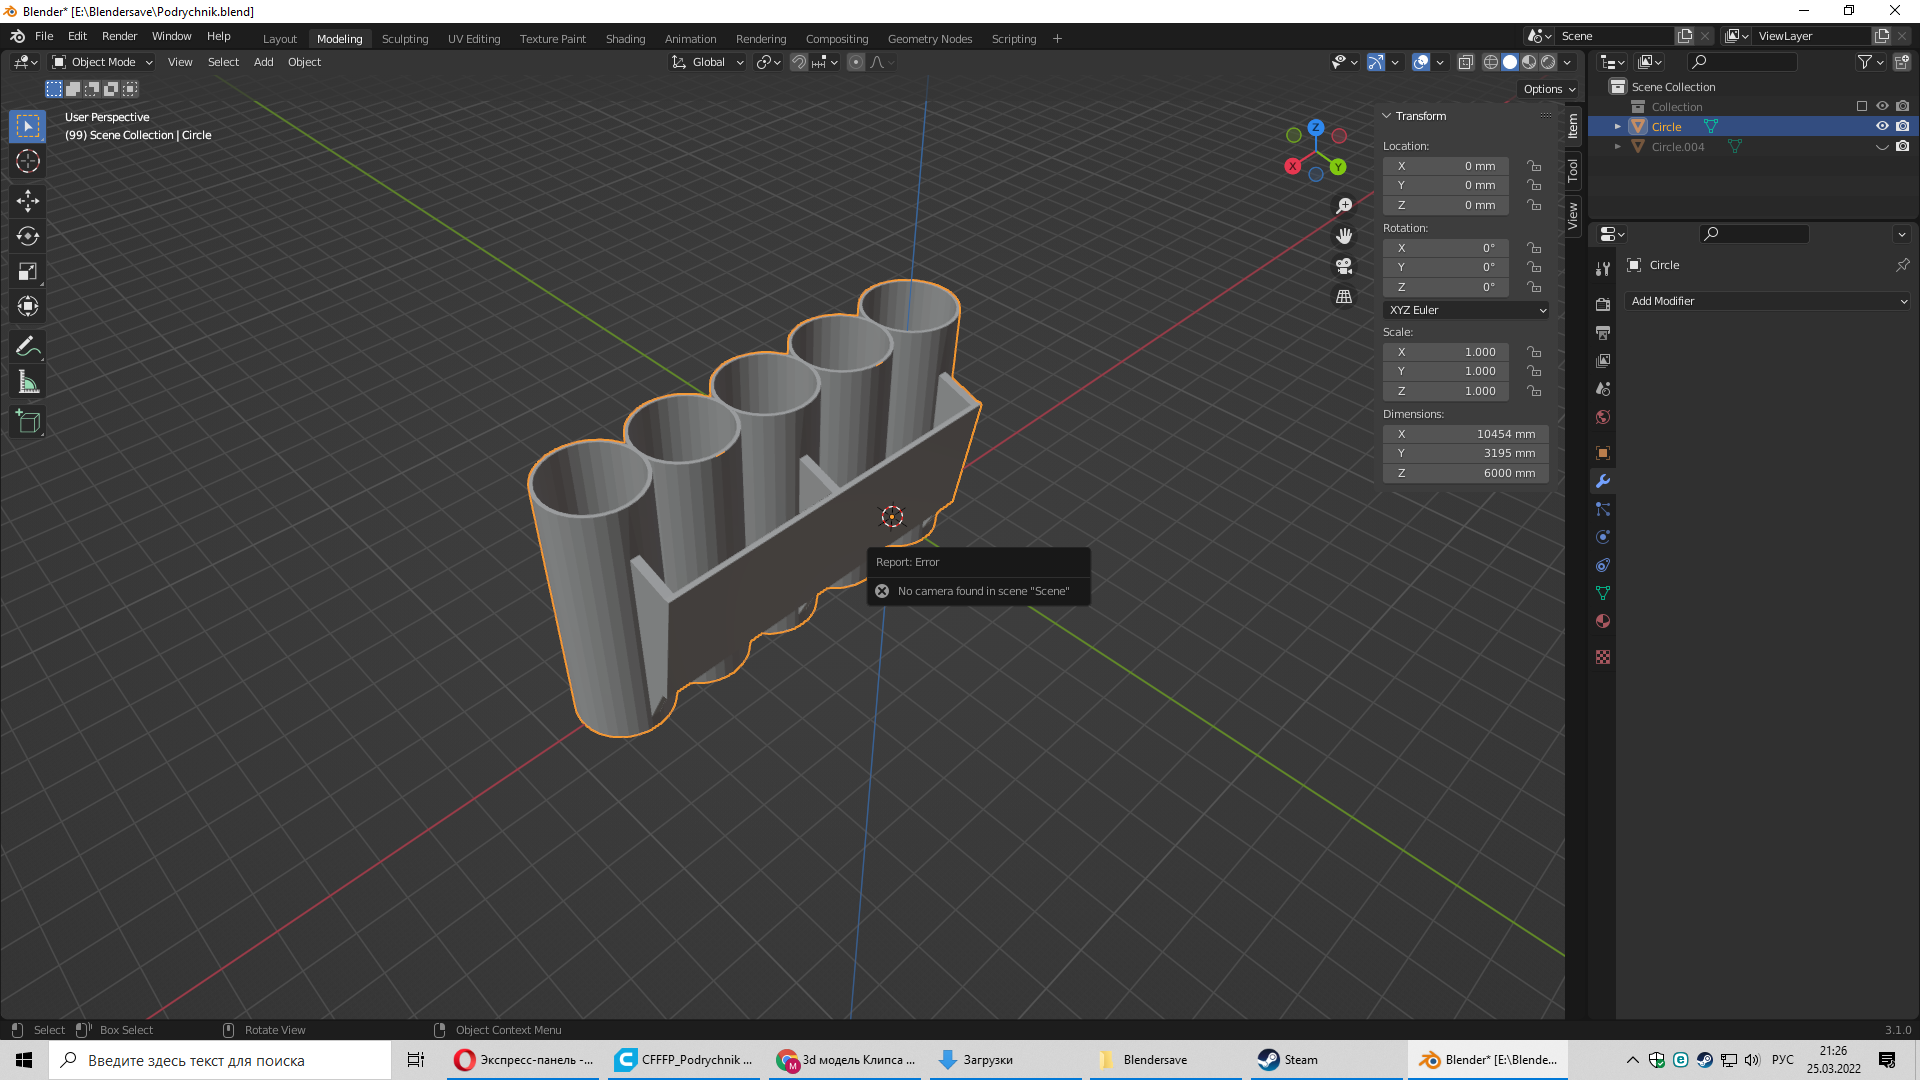The width and height of the screenshot is (1920, 1080).
Task: Pick the Annotate pencil tool
Action: point(28,347)
